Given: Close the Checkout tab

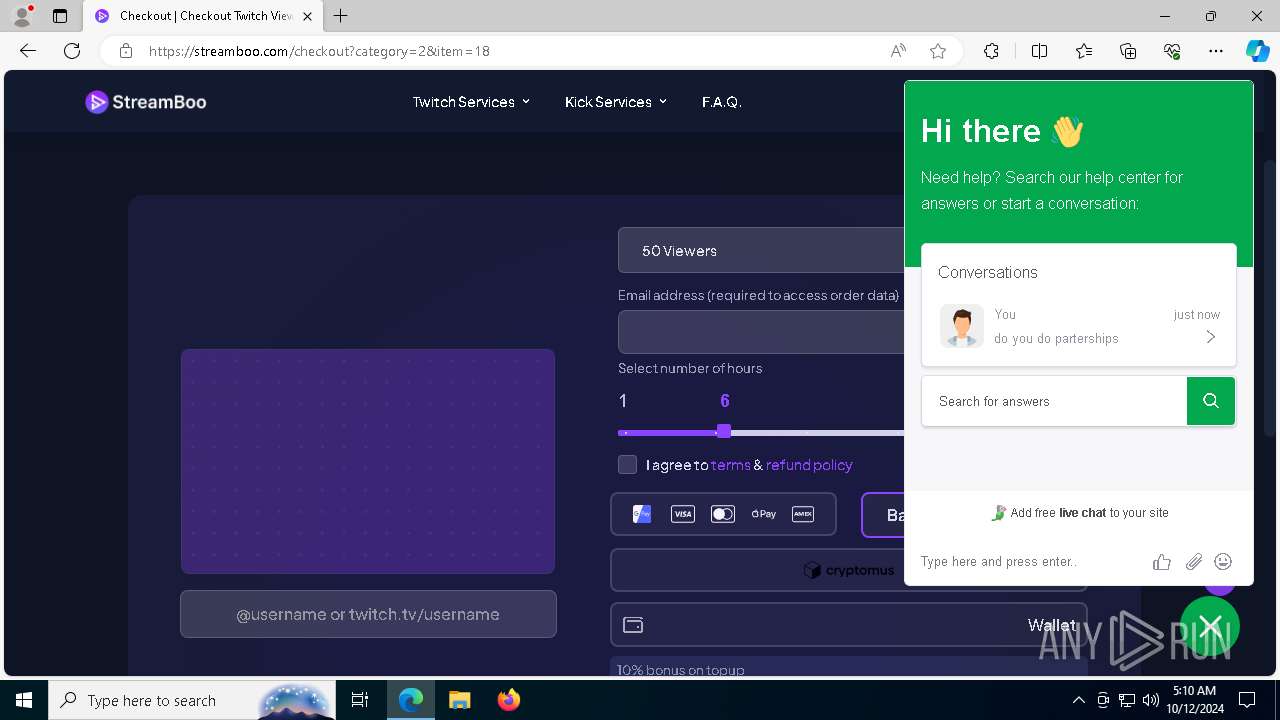Looking at the screenshot, I should point(307,16).
